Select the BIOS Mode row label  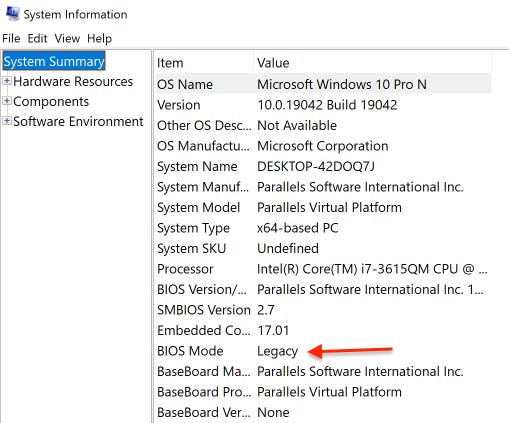(190, 351)
